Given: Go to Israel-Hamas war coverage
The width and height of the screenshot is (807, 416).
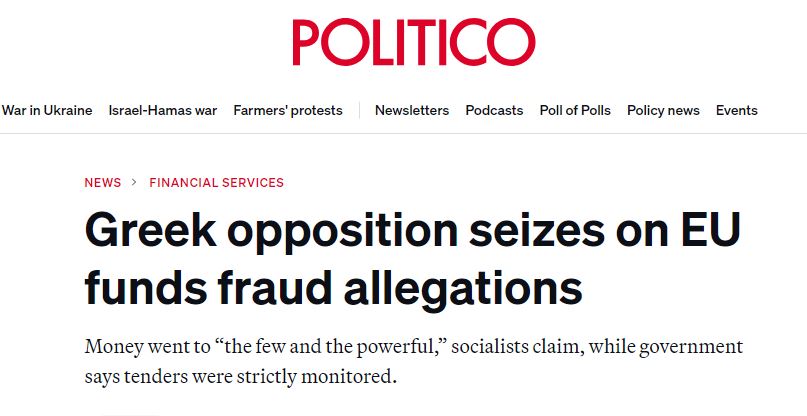Looking at the screenshot, I should pyautogui.click(x=163, y=111).
